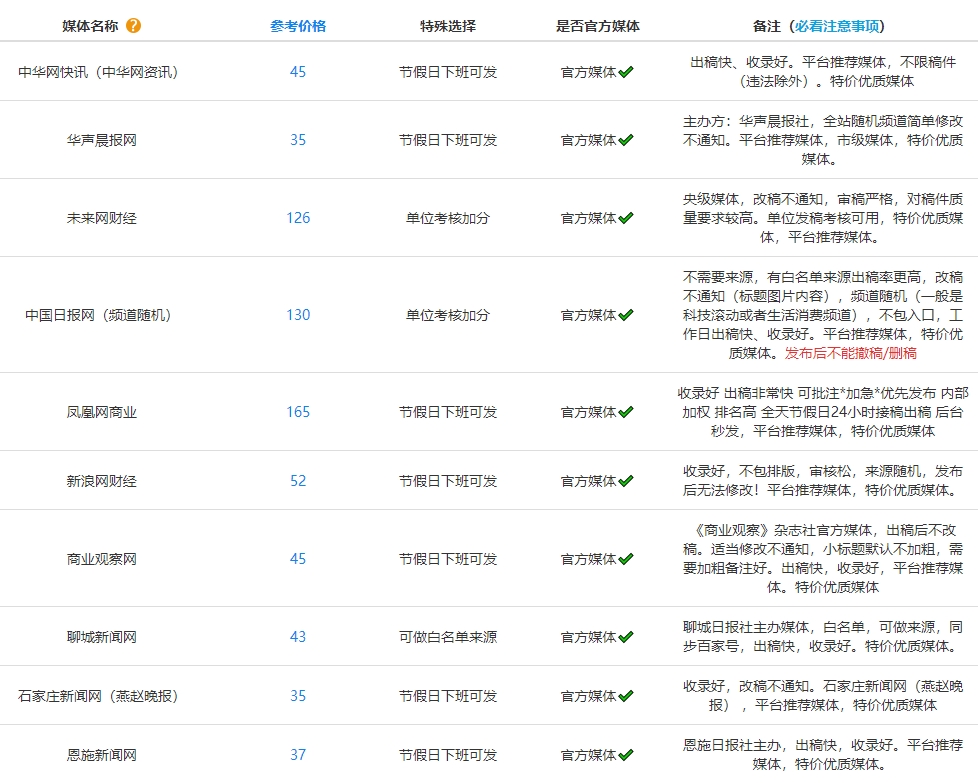Viewport: 978px width, 783px height.
Task: Click price 52 for 新浪网财经
Action: pos(298,481)
